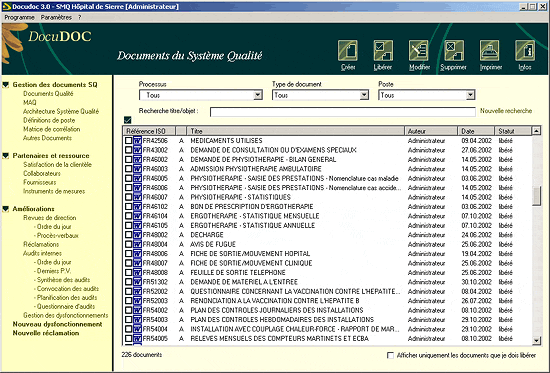
Task: Check the box for FR54002
Action: coord(128,310)
